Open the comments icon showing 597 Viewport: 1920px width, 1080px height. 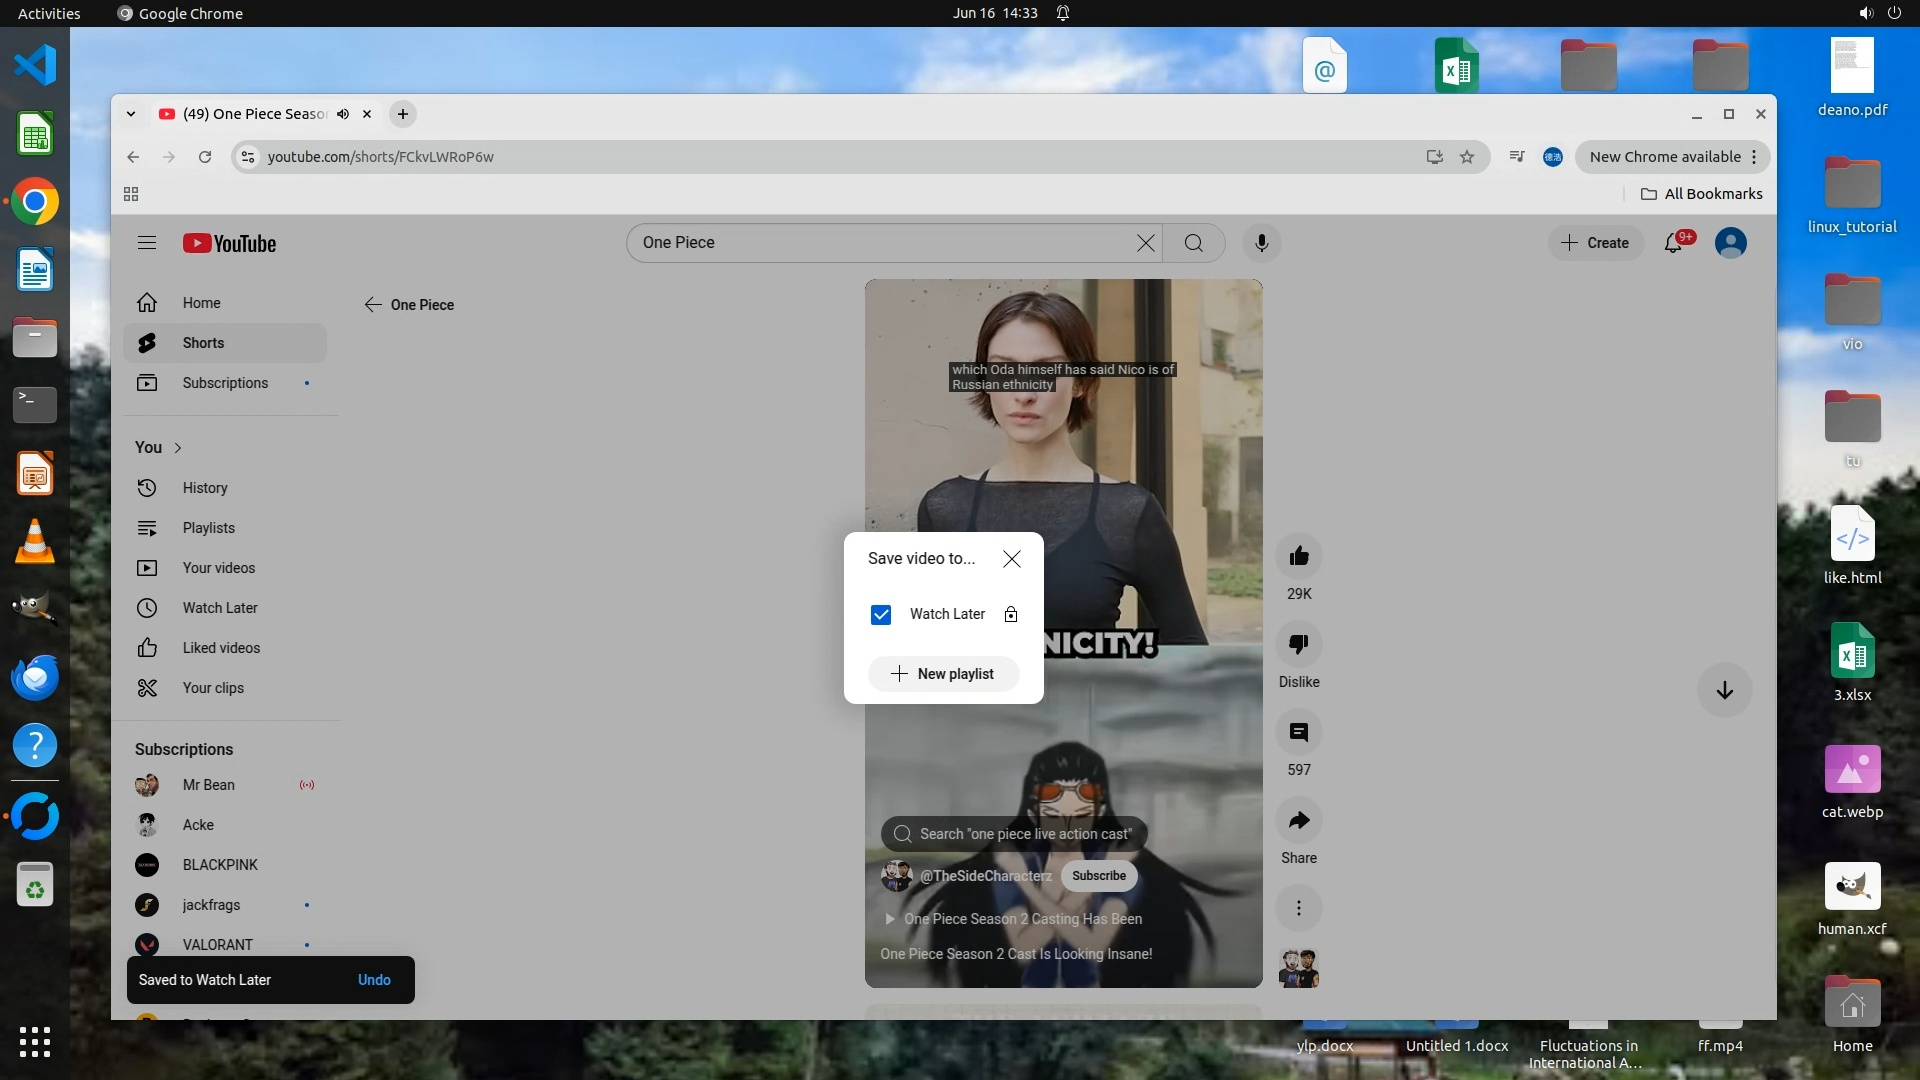(x=1298, y=732)
